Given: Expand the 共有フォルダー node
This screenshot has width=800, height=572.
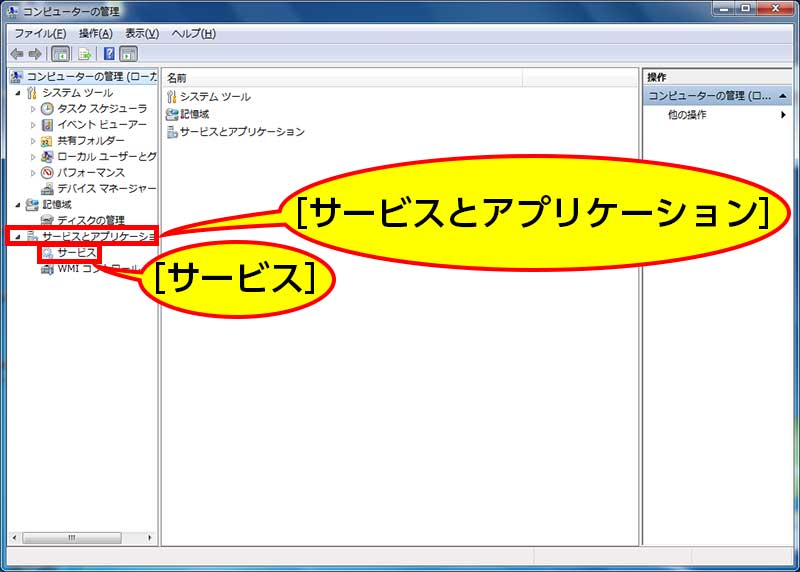Looking at the screenshot, I should point(33,141).
